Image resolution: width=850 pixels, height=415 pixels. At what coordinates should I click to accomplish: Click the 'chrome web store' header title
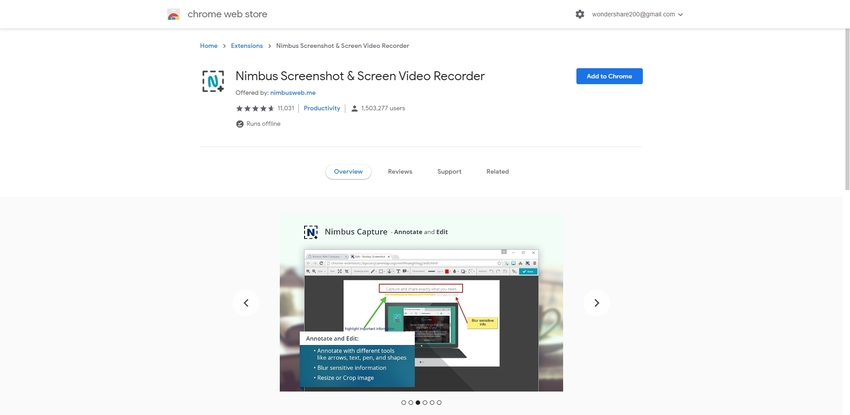[x=227, y=15]
